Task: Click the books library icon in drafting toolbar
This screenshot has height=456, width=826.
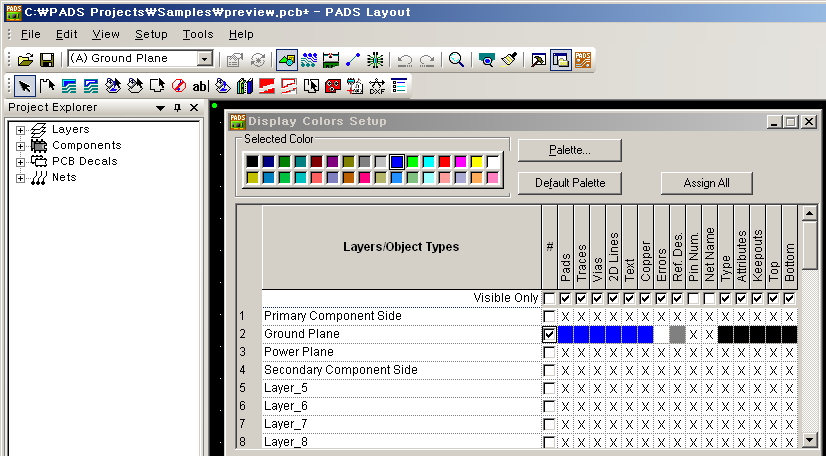Action: coord(245,86)
